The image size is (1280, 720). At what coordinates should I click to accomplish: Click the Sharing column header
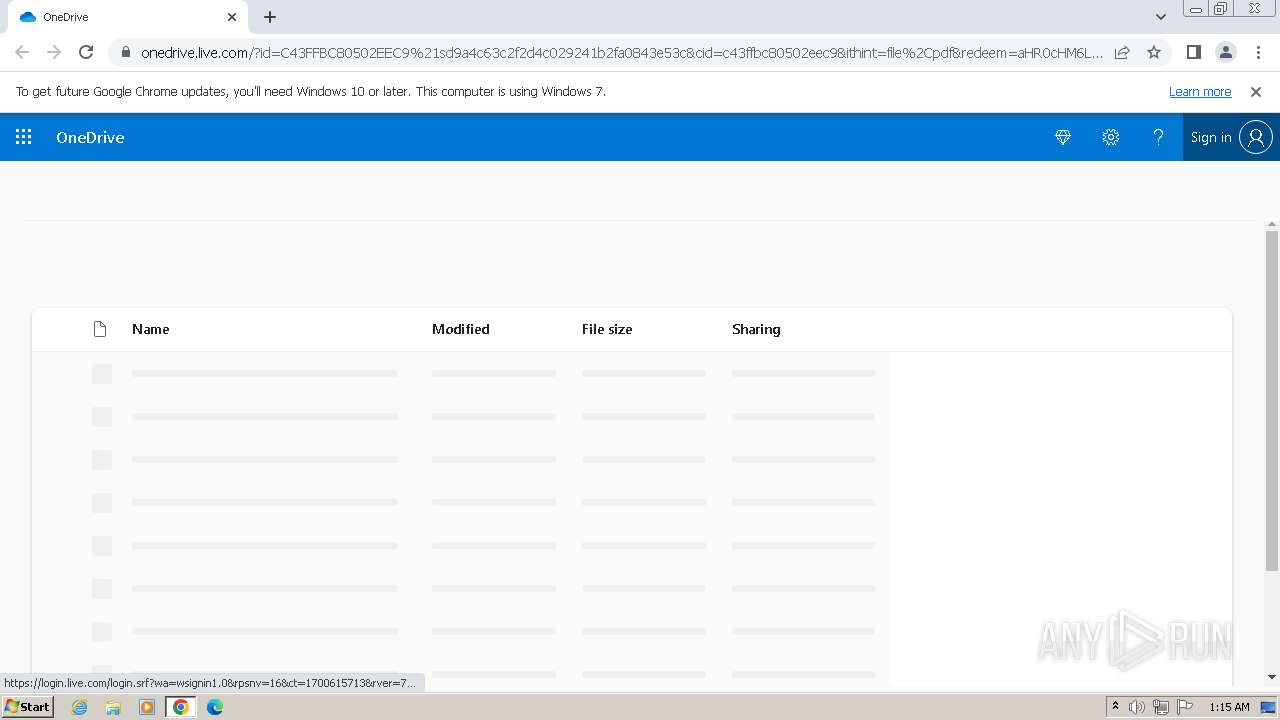[x=756, y=329]
